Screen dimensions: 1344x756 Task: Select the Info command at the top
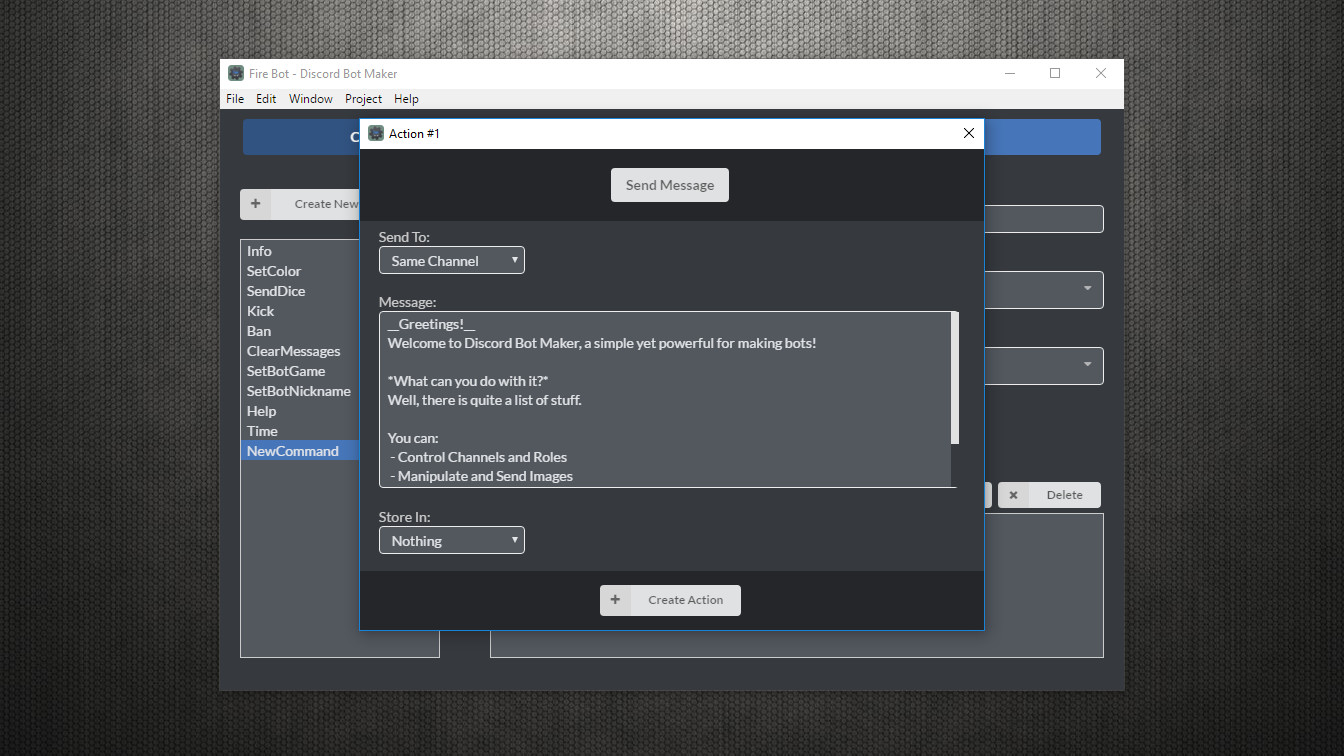tap(259, 250)
